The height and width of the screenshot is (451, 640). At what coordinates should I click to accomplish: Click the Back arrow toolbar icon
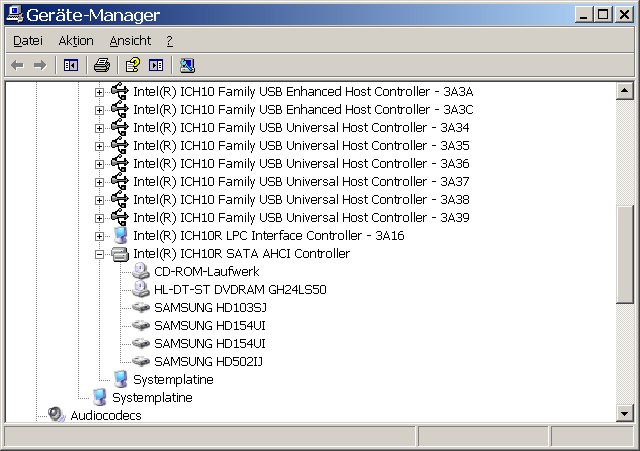(17, 65)
